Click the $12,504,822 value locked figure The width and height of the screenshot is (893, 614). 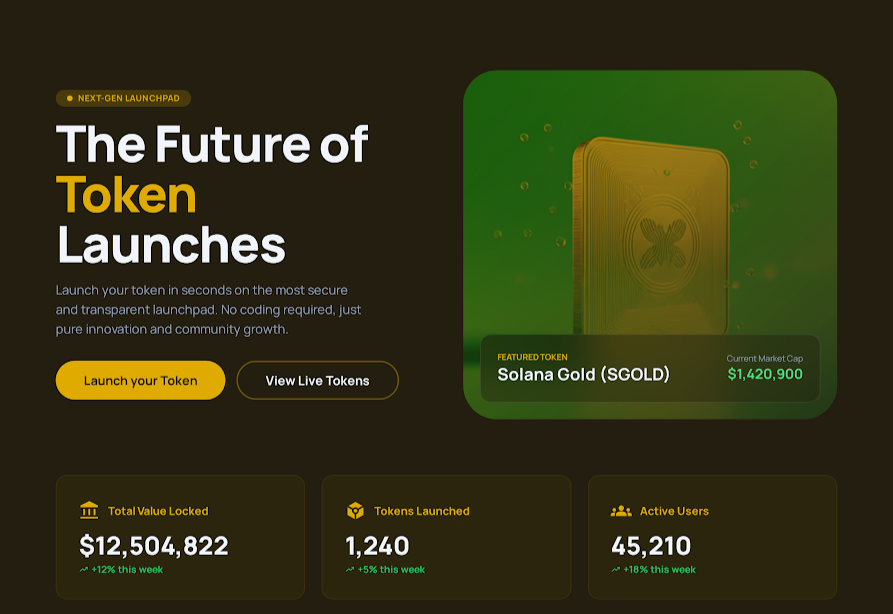[154, 545]
